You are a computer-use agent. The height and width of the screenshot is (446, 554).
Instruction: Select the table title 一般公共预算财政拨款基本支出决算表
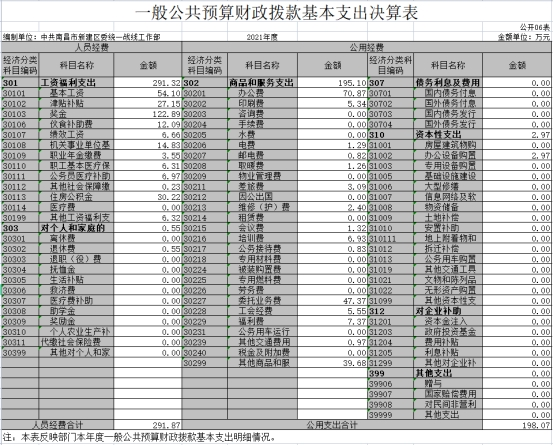276,13
